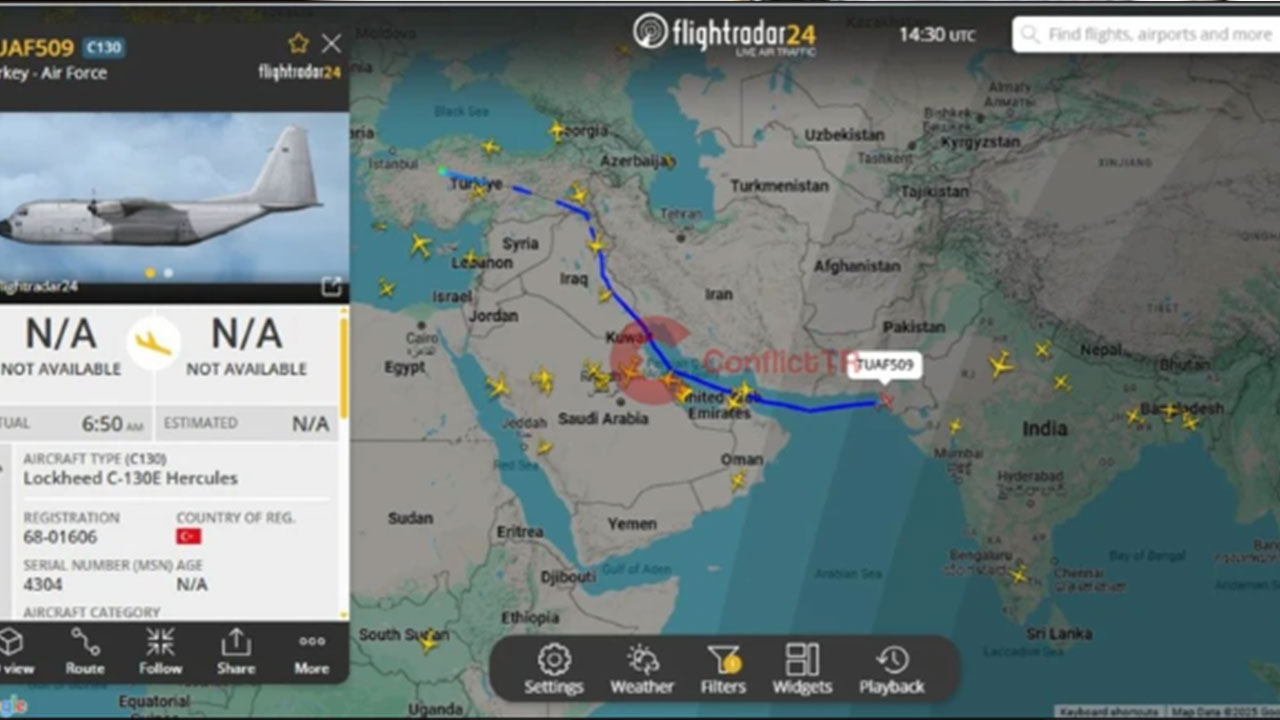Start Playback with the clock icon
Screen dimensions: 1280x720
(x=892, y=670)
